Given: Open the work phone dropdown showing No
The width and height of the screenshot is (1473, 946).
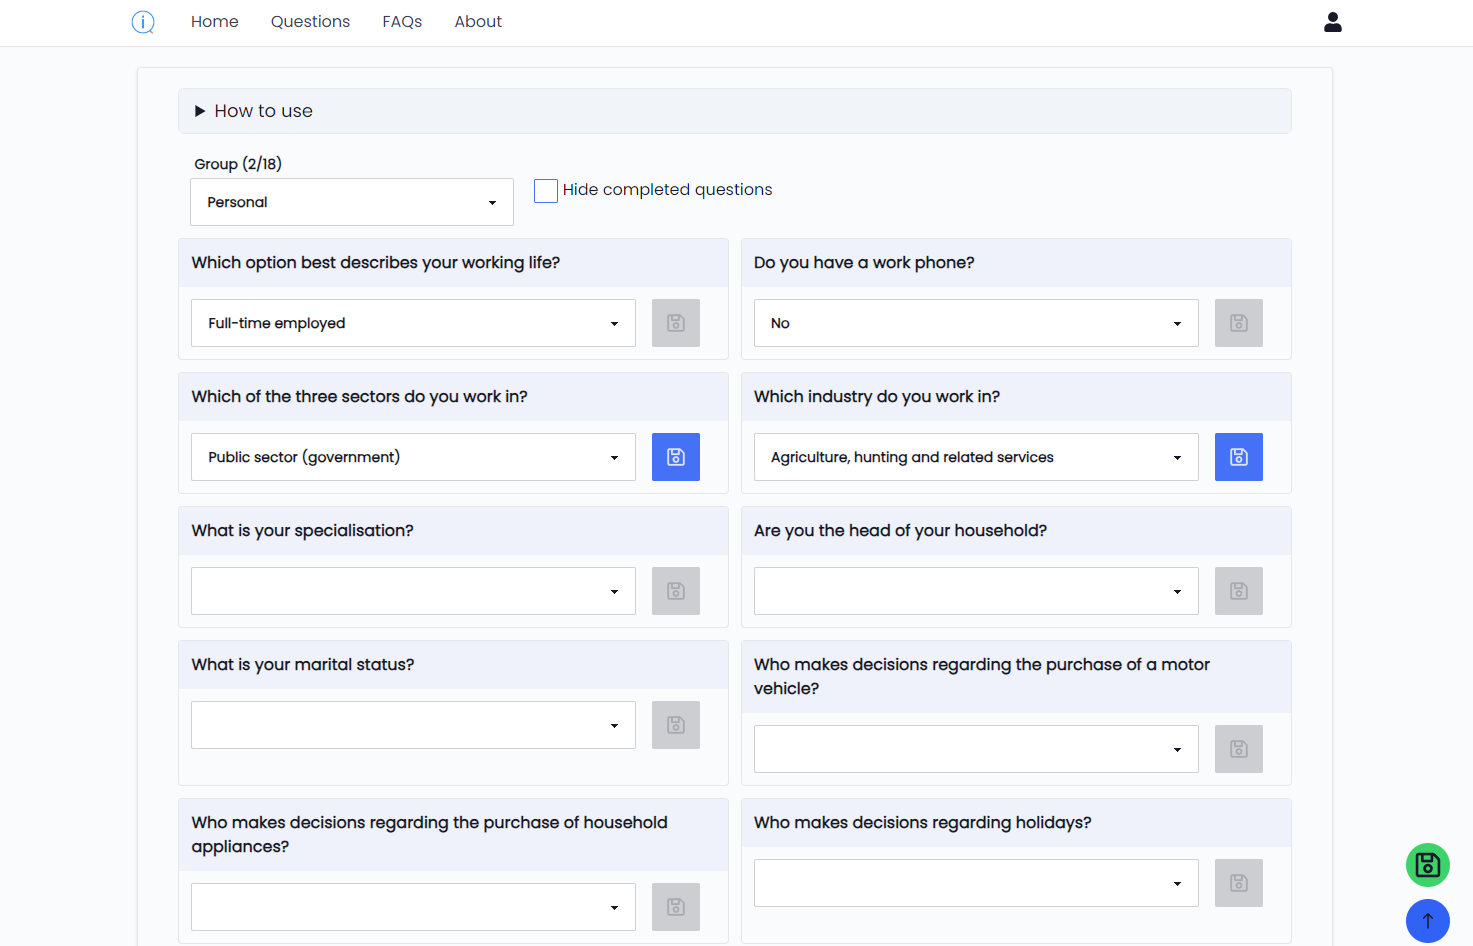Looking at the screenshot, I should (976, 323).
